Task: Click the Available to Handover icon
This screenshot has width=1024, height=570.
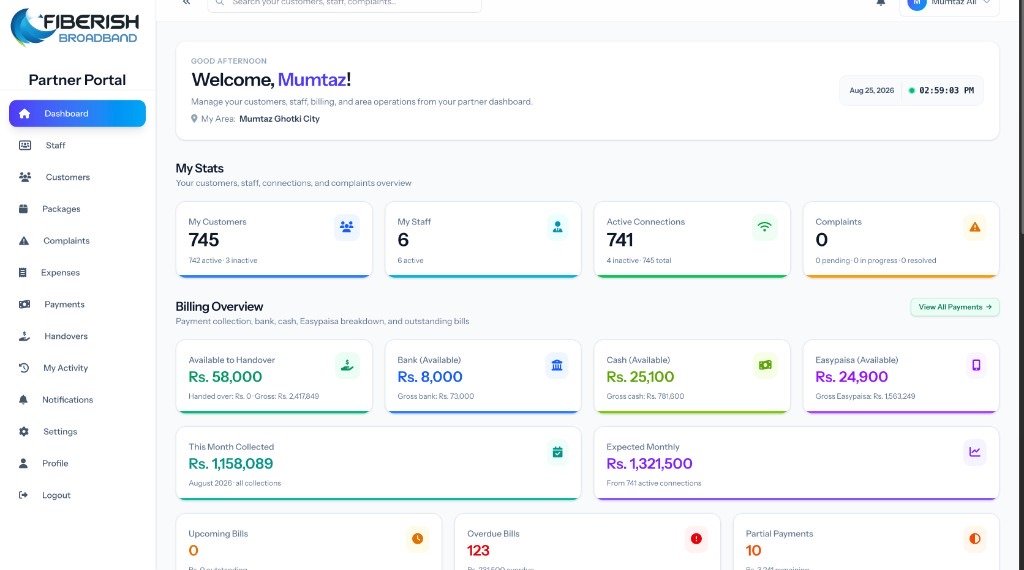Action: coord(347,365)
